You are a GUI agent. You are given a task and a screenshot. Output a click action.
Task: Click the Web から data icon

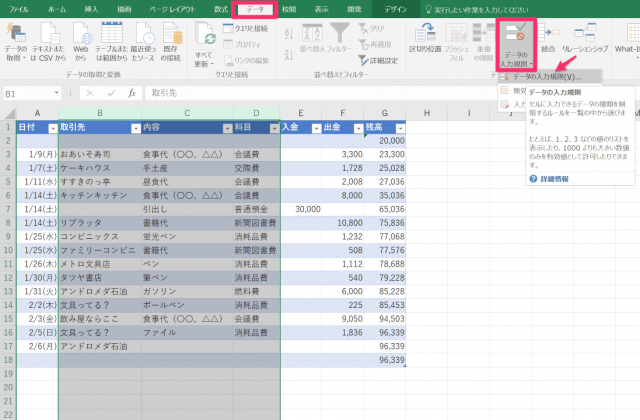tap(81, 34)
